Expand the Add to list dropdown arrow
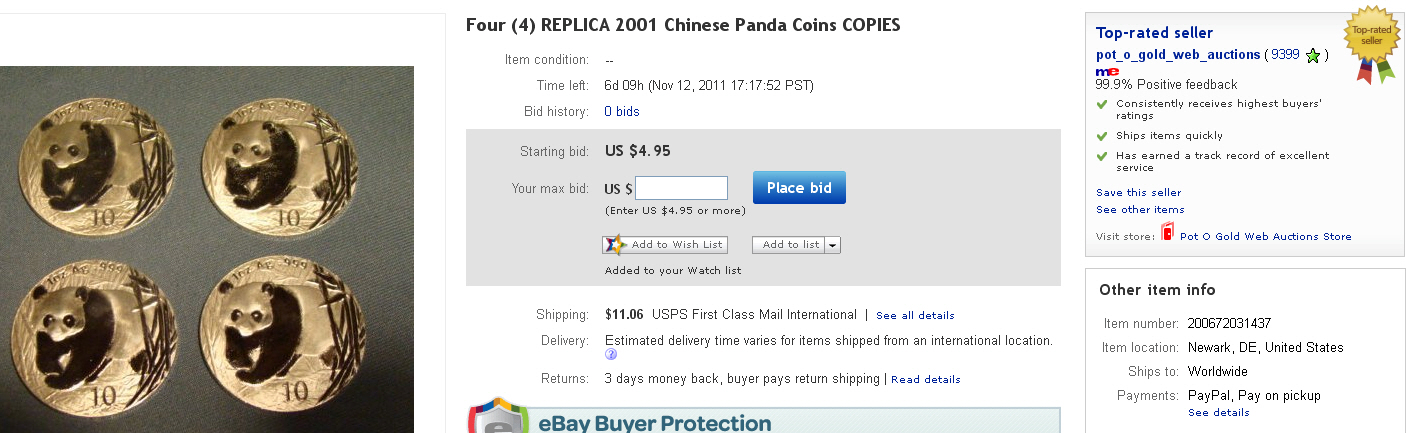This screenshot has height=433, width=1406. tap(833, 245)
